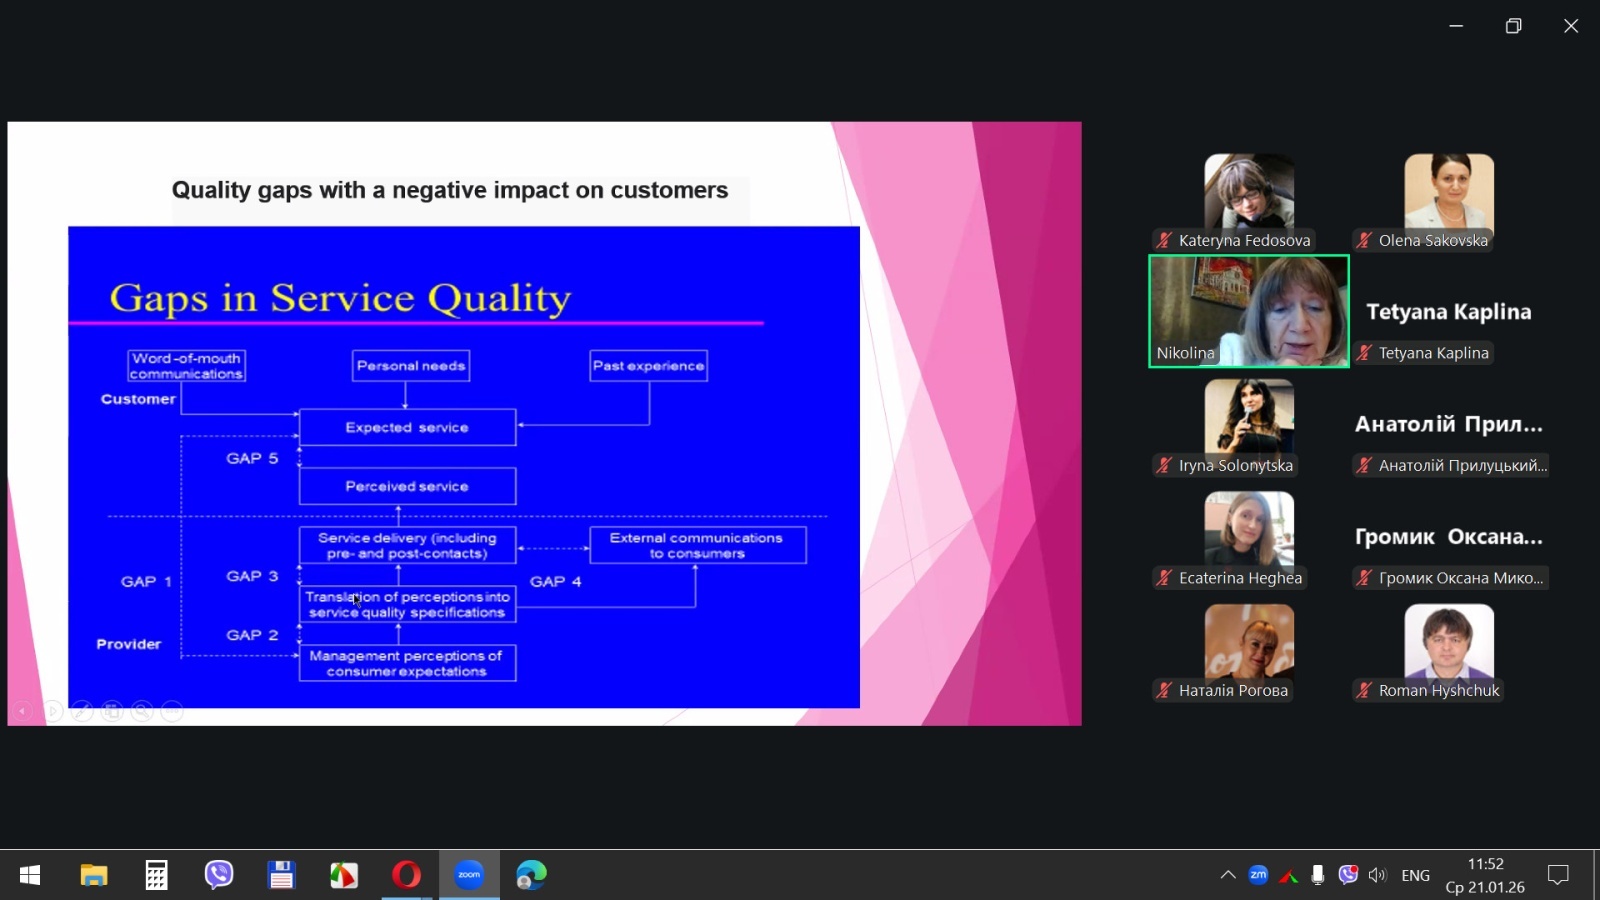Screen dimensions: 1600x900
Task: Open slideshow more options (three dots)
Action: 172,711
